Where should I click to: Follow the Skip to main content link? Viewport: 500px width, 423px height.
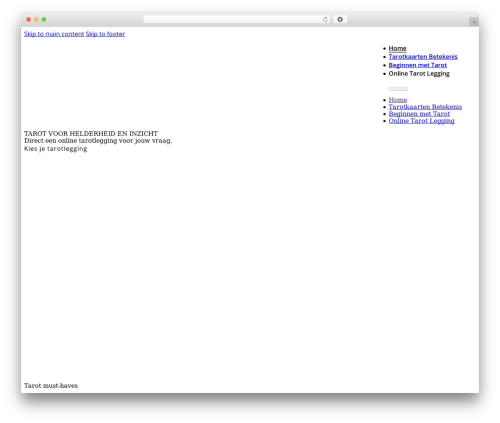[x=54, y=34]
